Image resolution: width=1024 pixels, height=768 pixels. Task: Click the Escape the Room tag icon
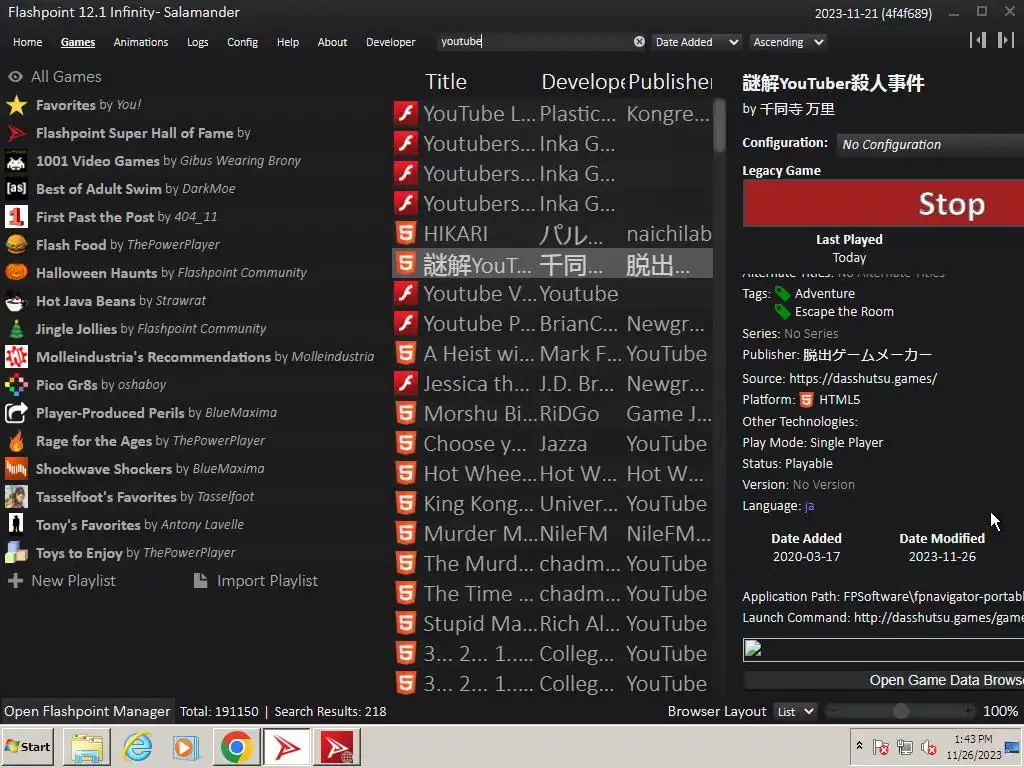tap(782, 312)
